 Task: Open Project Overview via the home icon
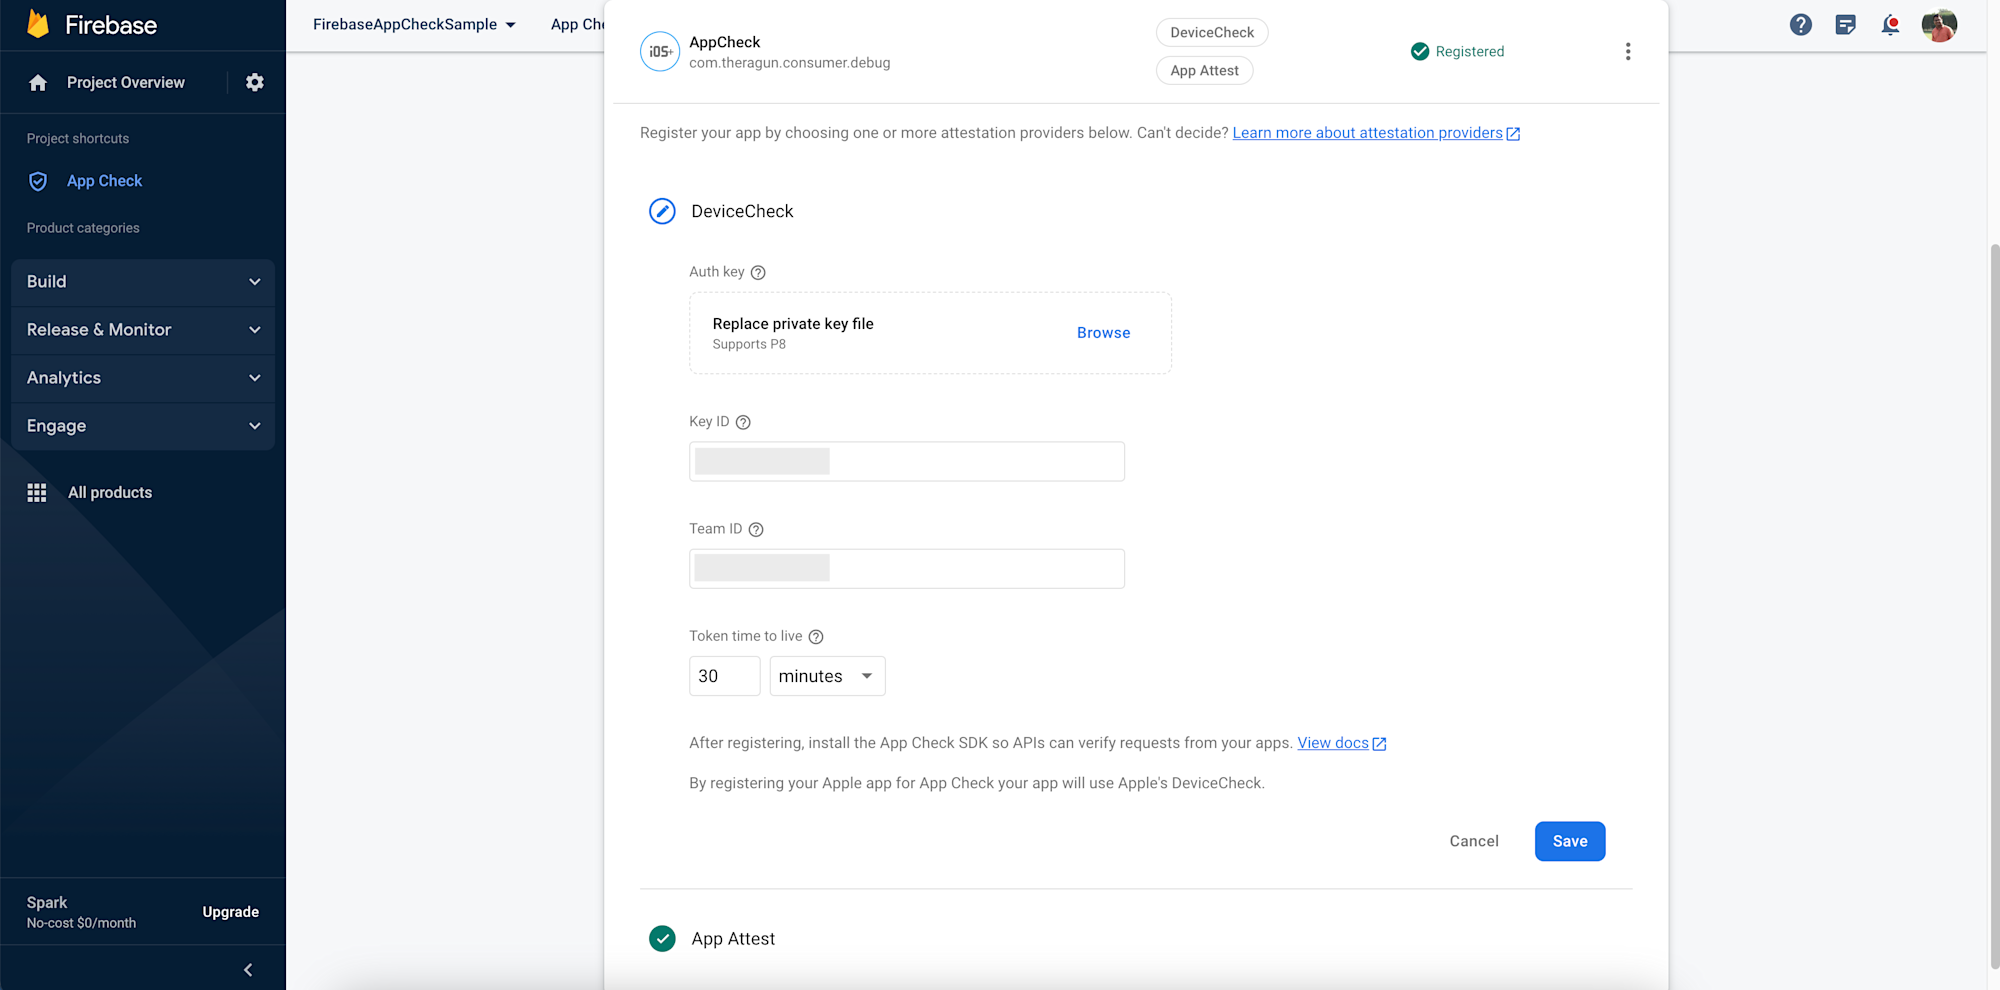click(38, 82)
